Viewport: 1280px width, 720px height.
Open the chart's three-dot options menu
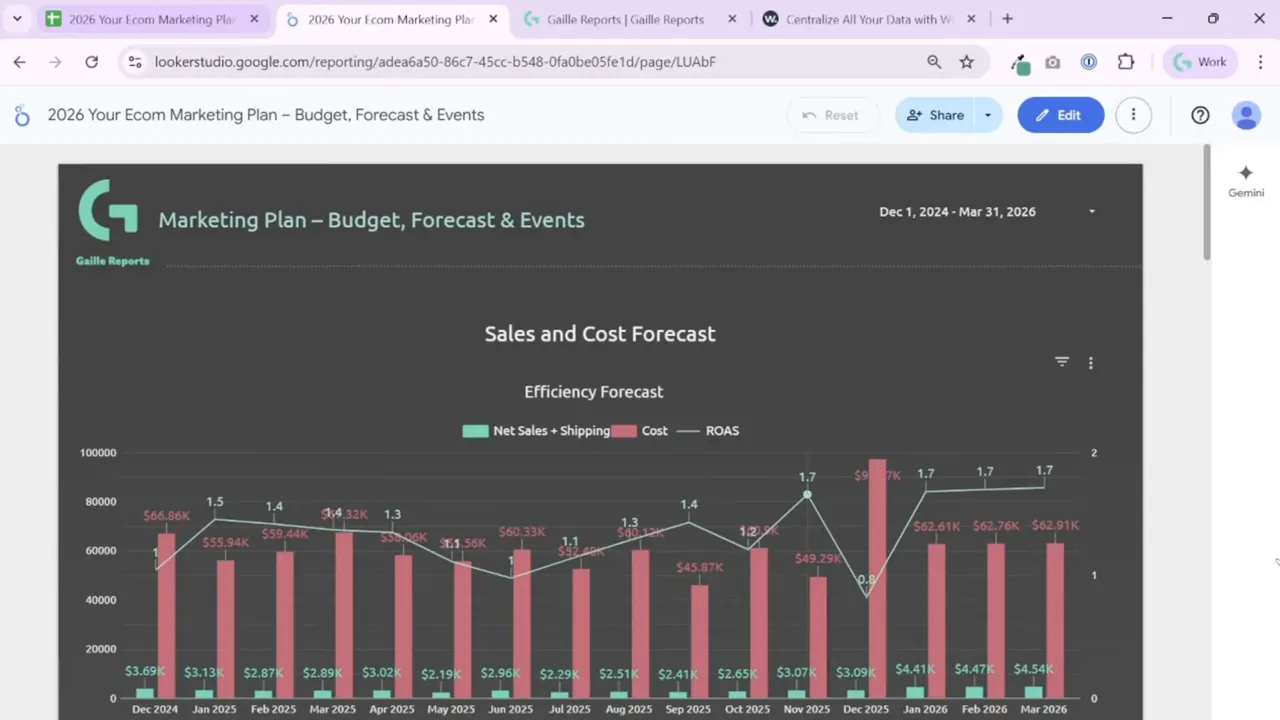tap(1090, 362)
